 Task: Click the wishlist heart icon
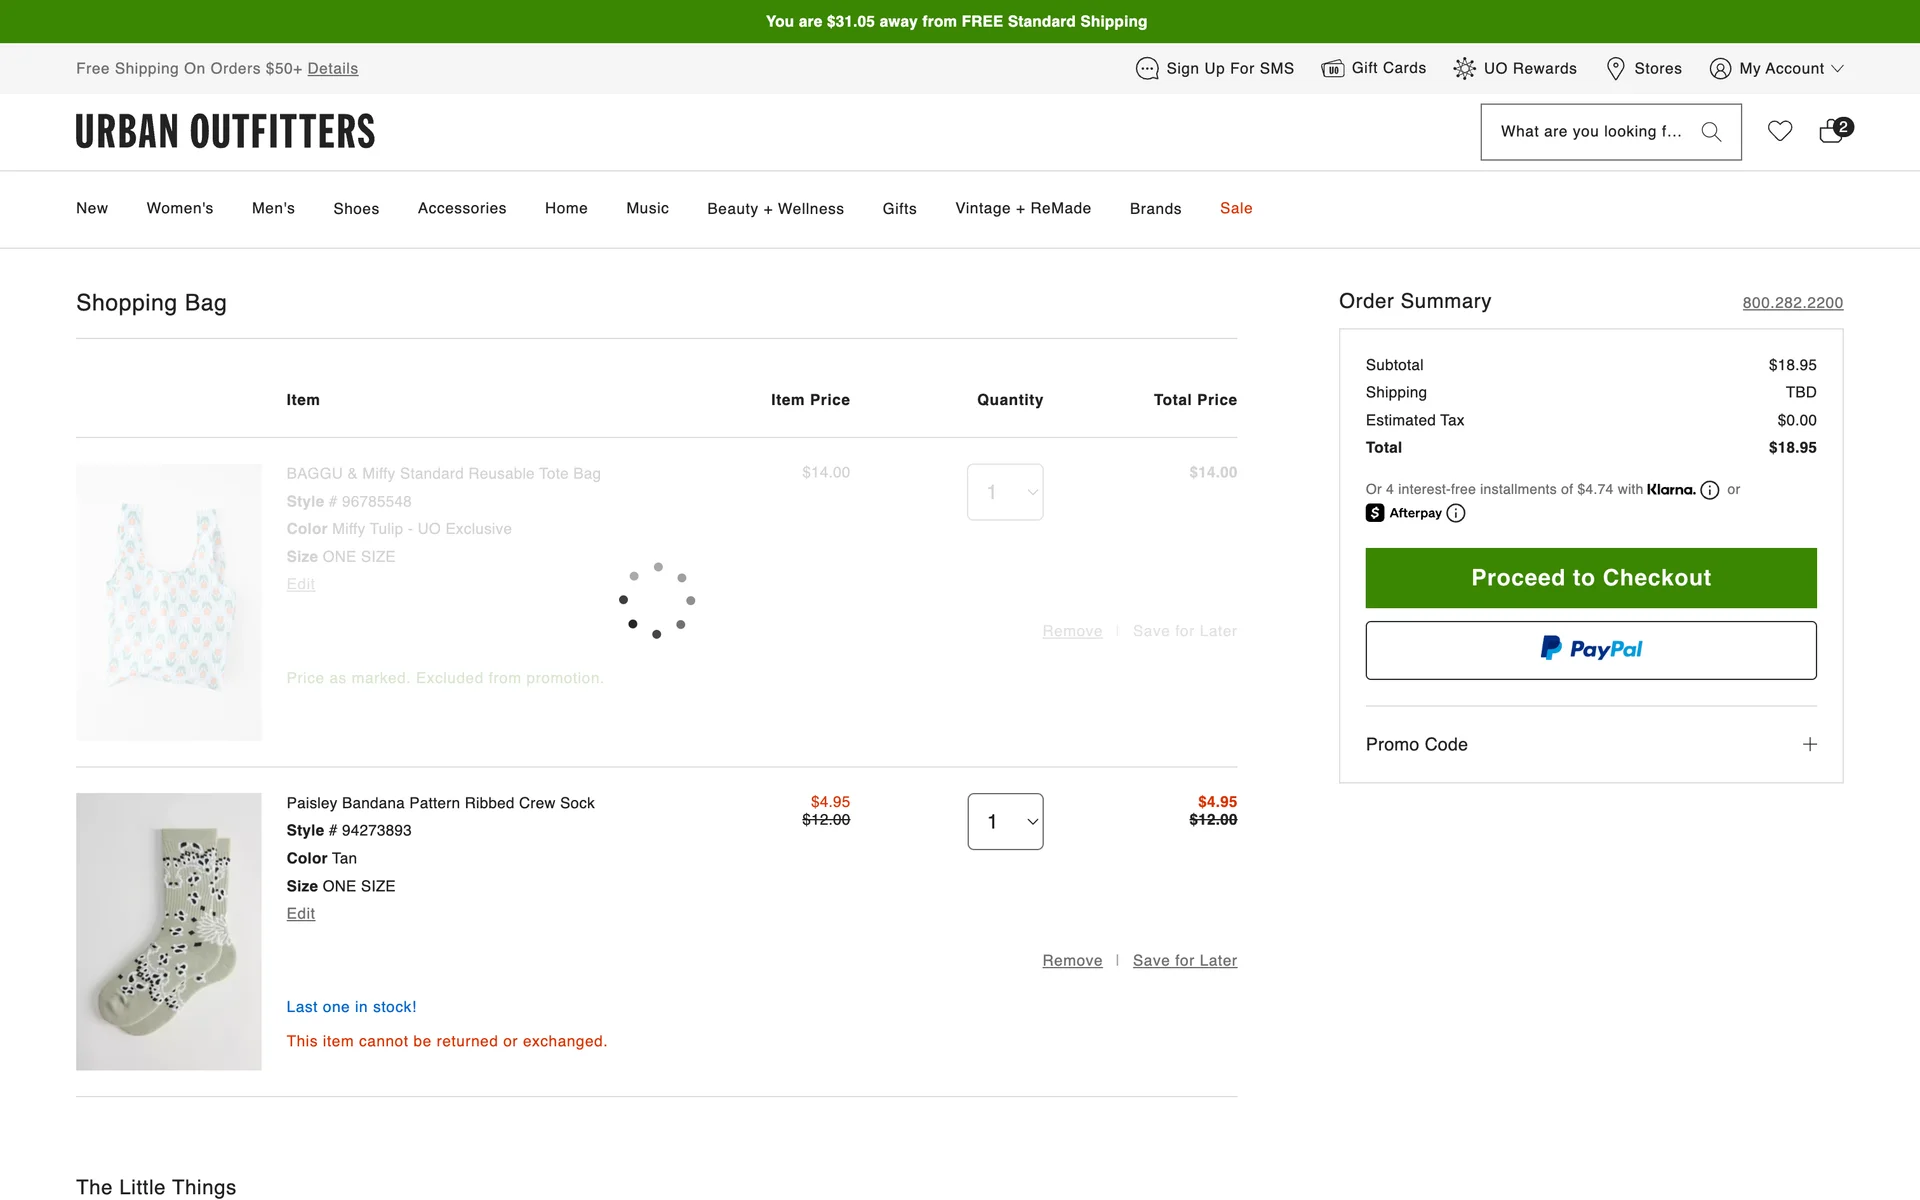tap(1779, 131)
